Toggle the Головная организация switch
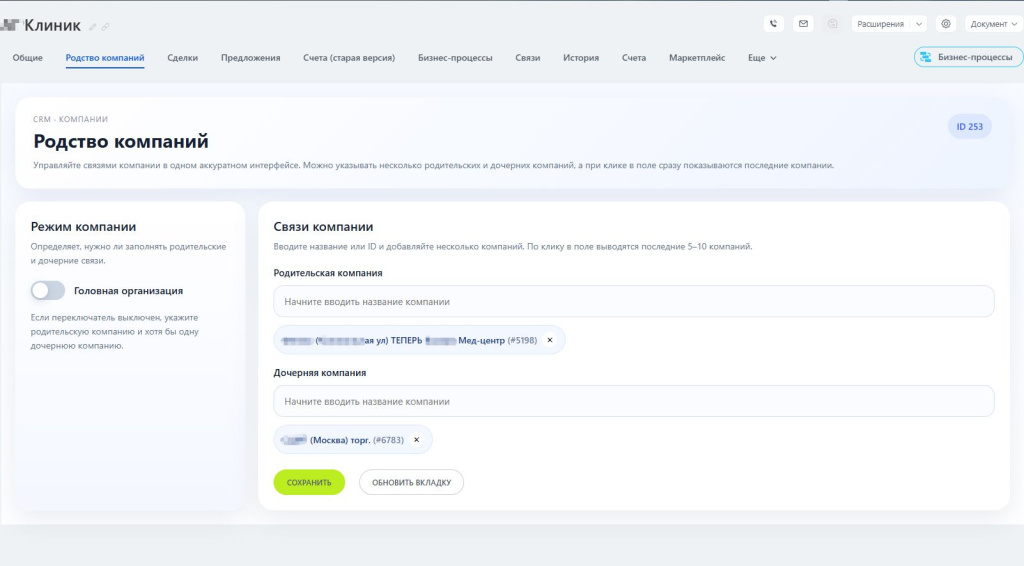This screenshot has width=1024, height=566. 48,291
